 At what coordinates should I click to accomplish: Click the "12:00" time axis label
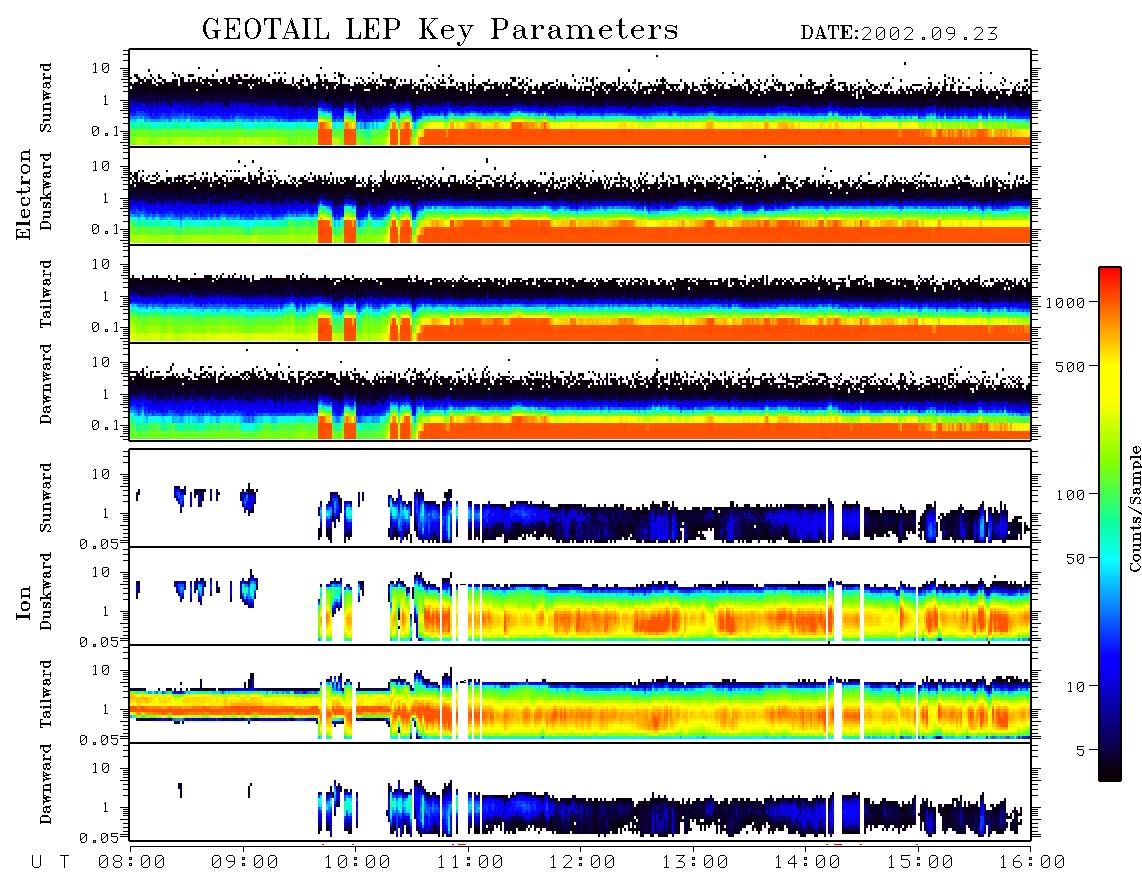pyautogui.click(x=582, y=862)
